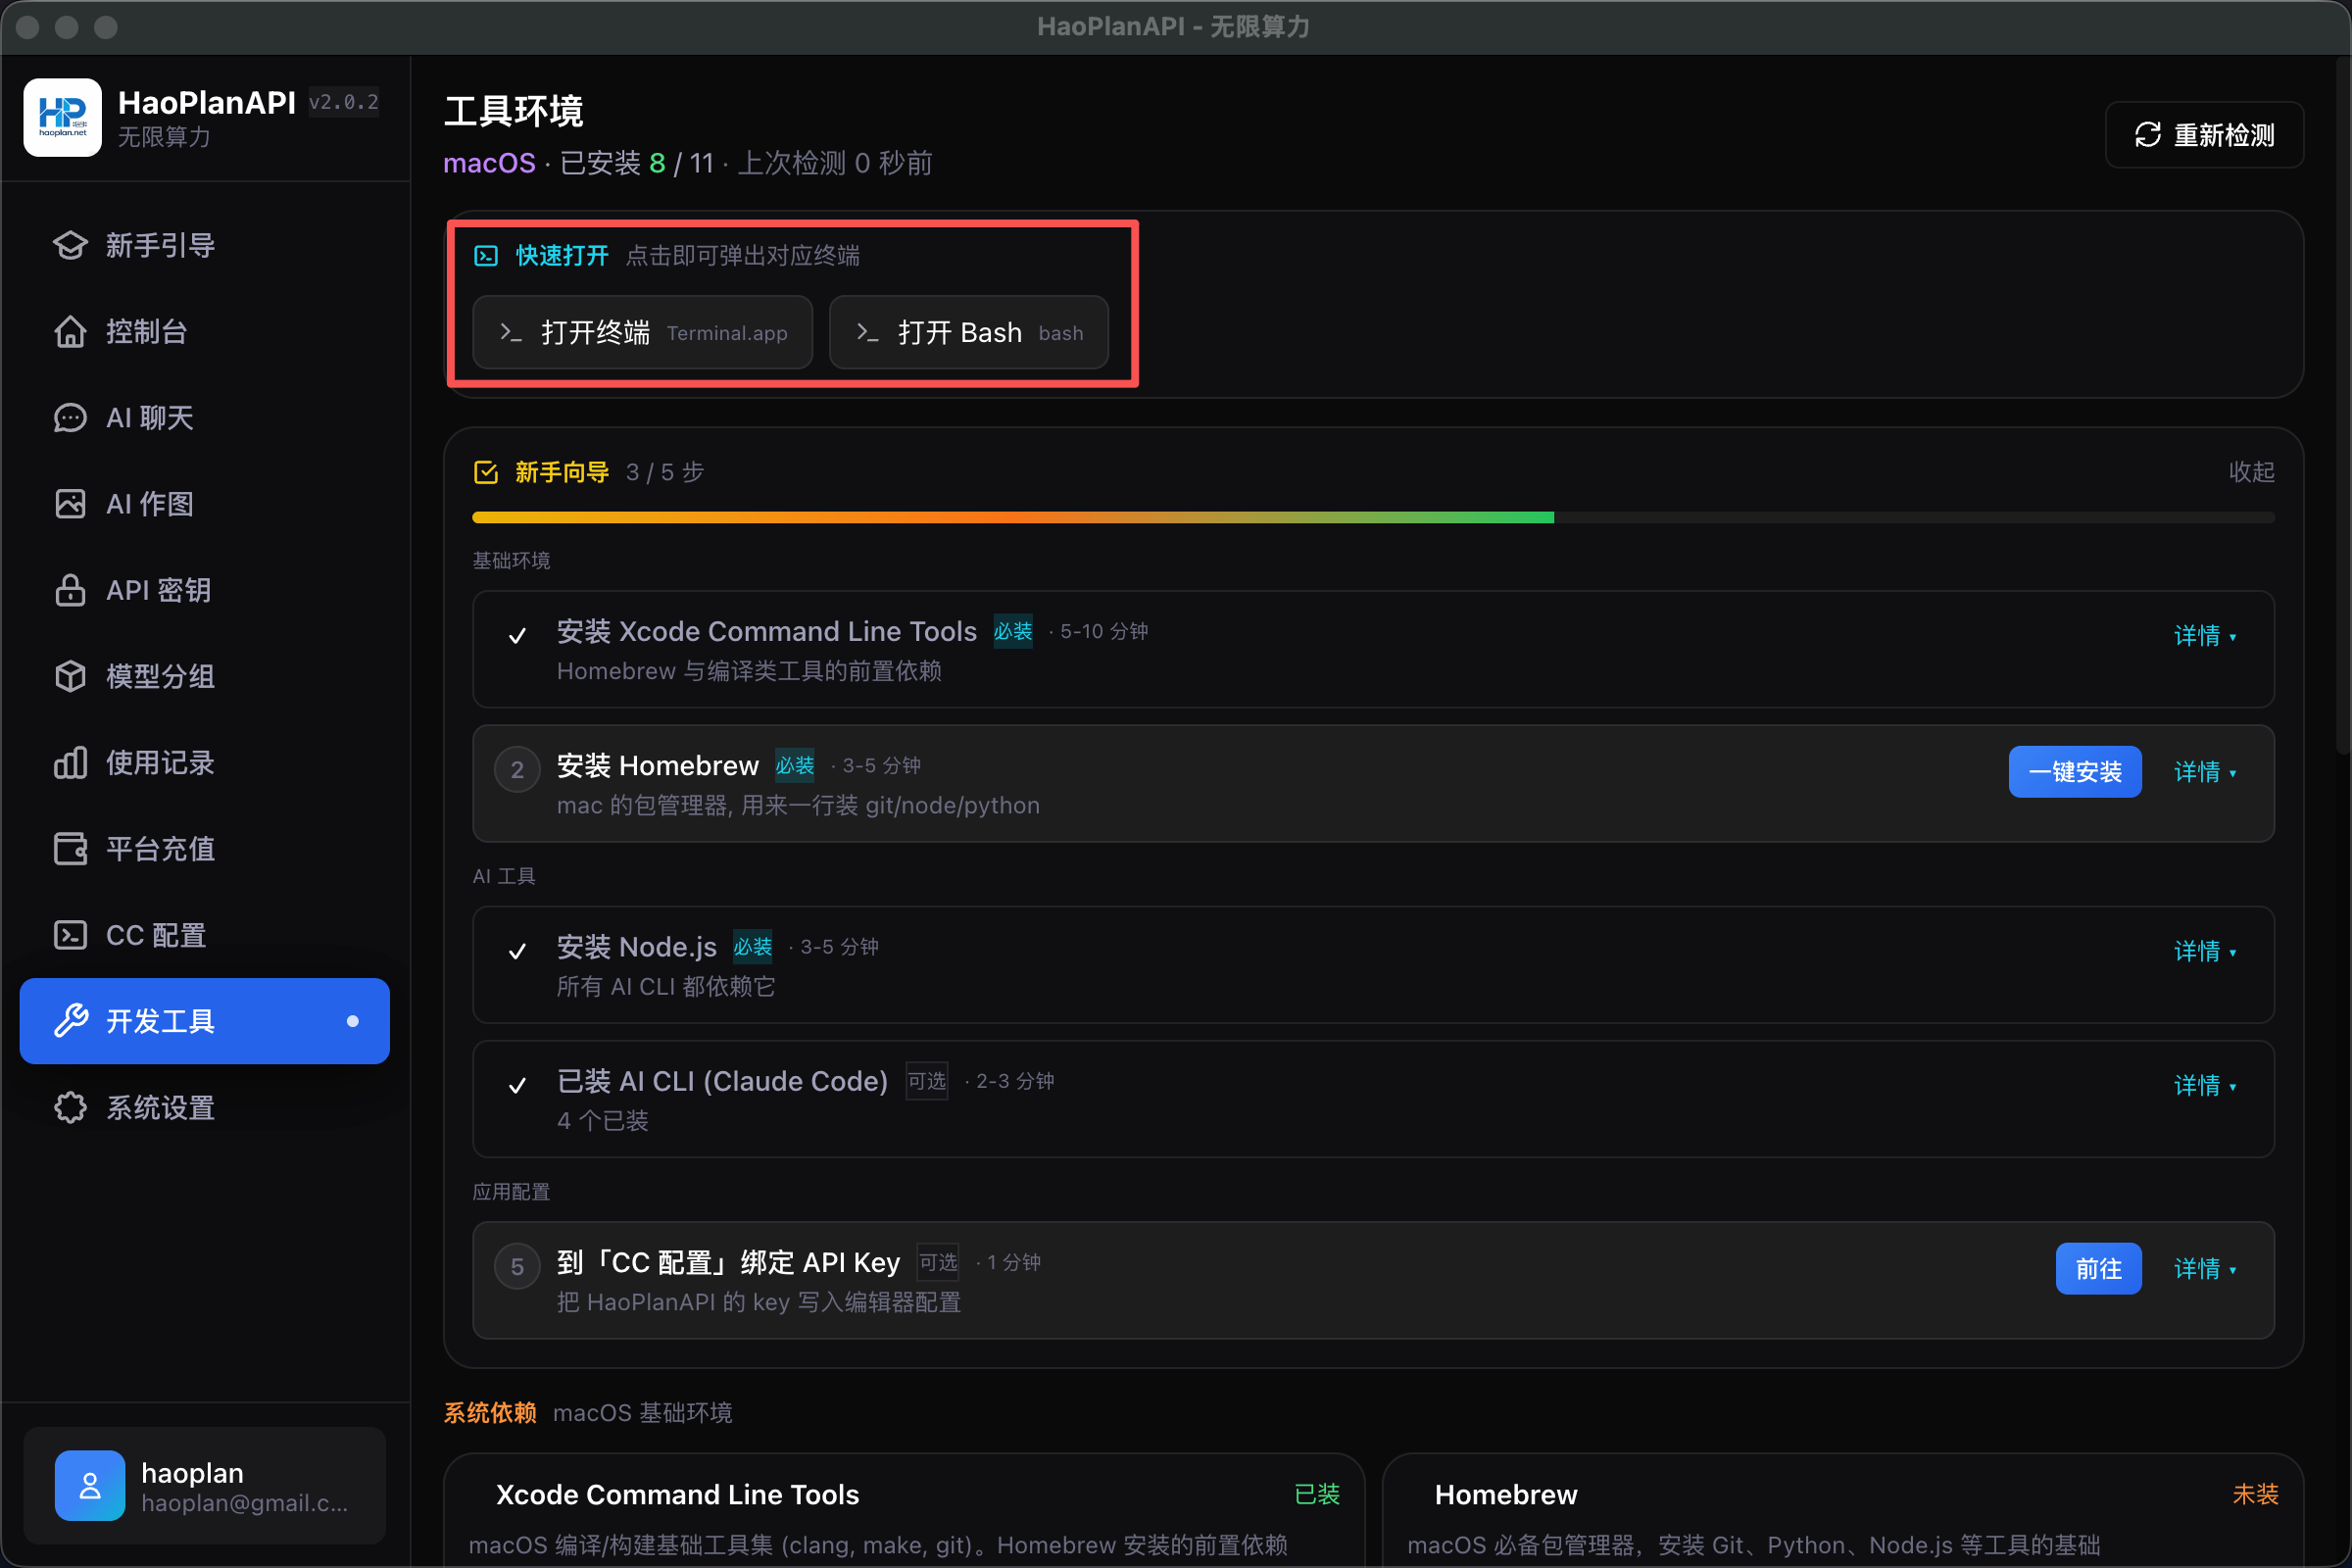Click the user avatar icon for haoplan
Image resolution: width=2352 pixels, height=1568 pixels.
click(90, 1486)
